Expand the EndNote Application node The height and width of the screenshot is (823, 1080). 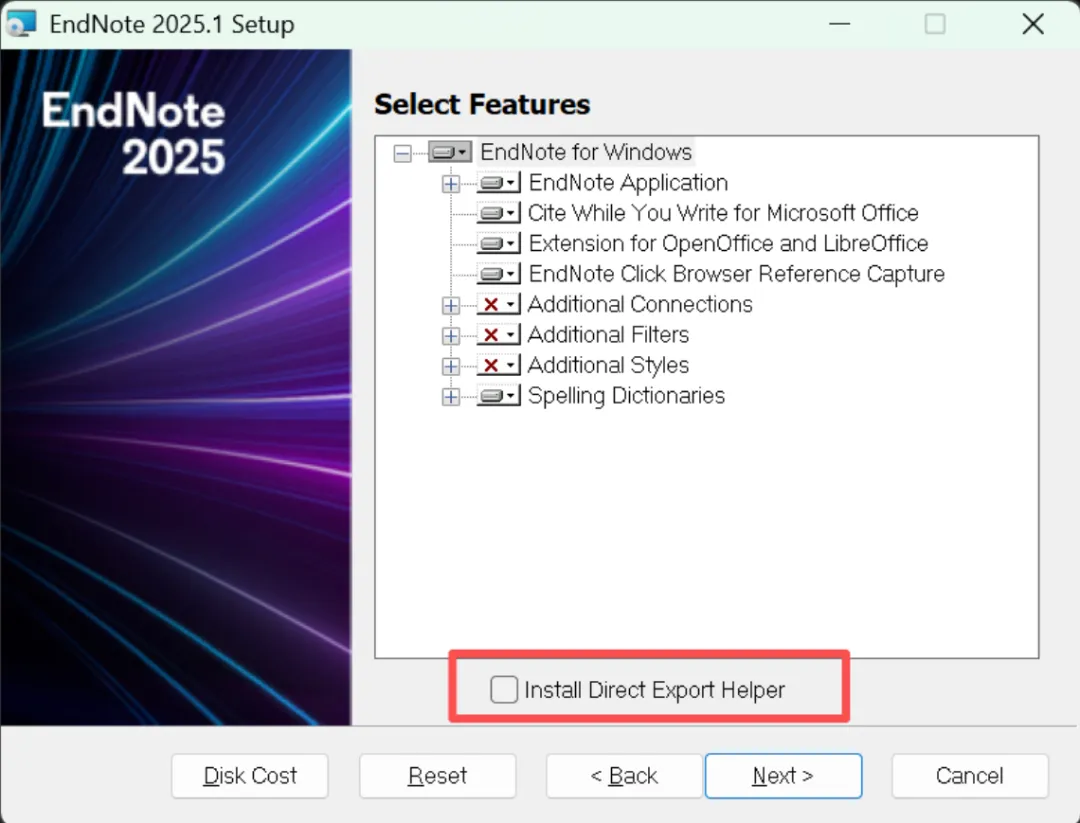pyautogui.click(x=451, y=184)
